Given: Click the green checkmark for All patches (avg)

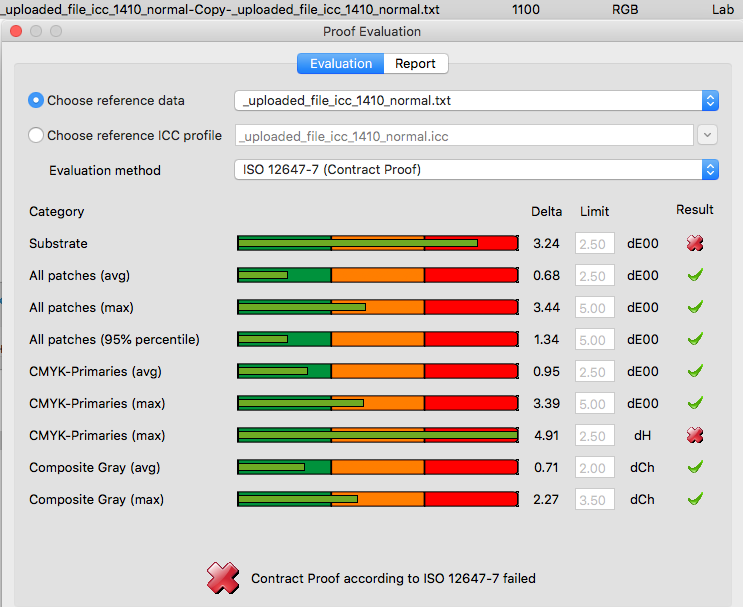Looking at the screenshot, I should [695, 275].
